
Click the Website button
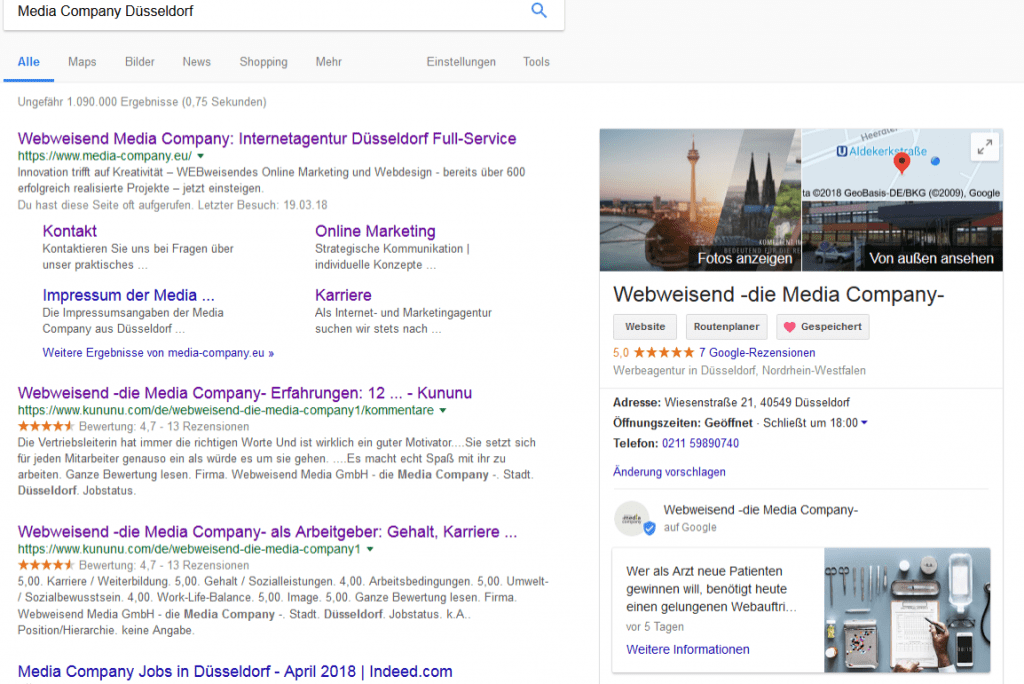coord(645,327)
